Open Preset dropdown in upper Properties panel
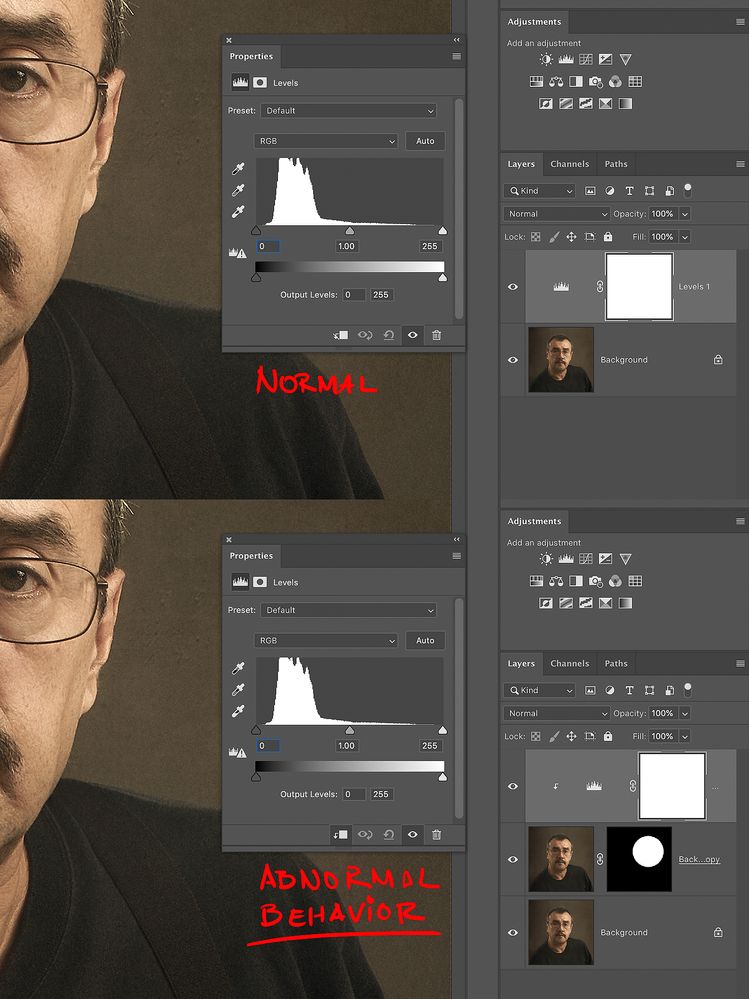The image size is (749, 999). pos(348,110)
